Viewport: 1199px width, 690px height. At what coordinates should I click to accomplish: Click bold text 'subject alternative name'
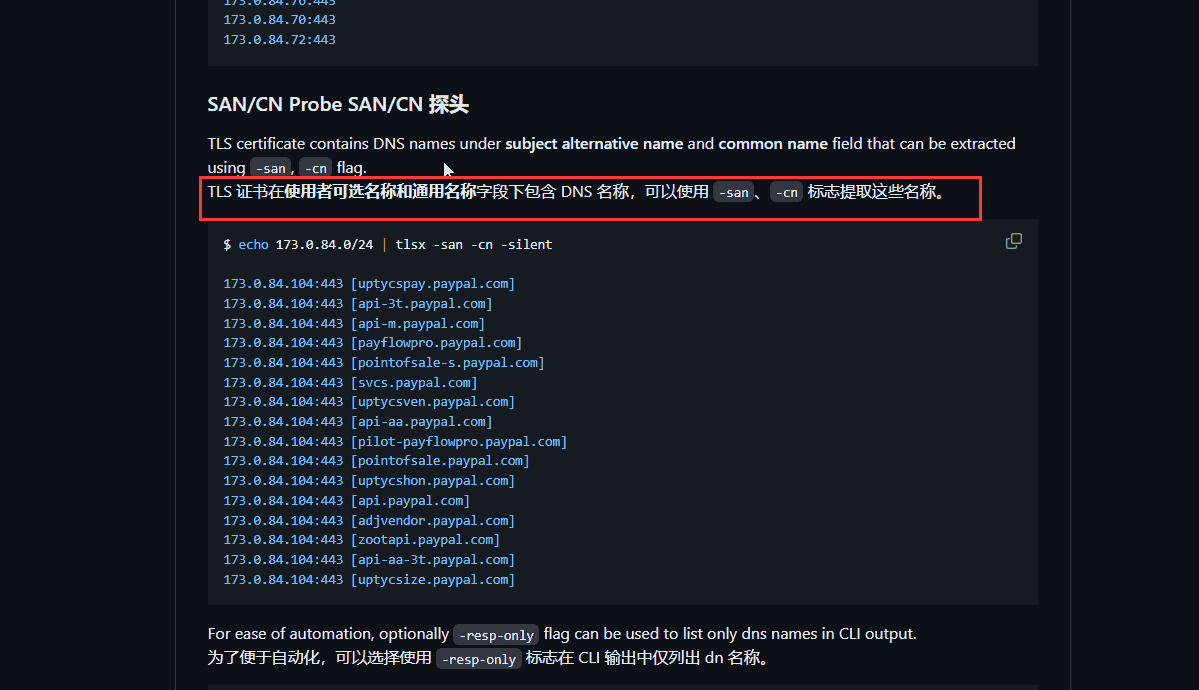594,144
